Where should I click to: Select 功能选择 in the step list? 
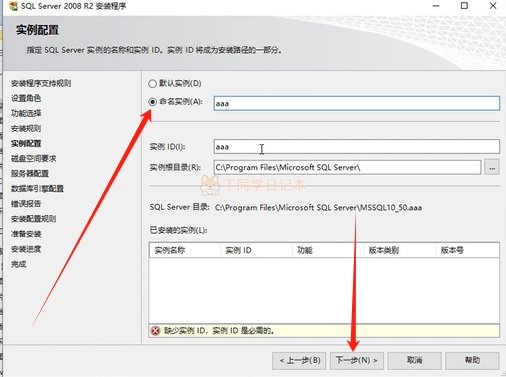pos(26,113)
